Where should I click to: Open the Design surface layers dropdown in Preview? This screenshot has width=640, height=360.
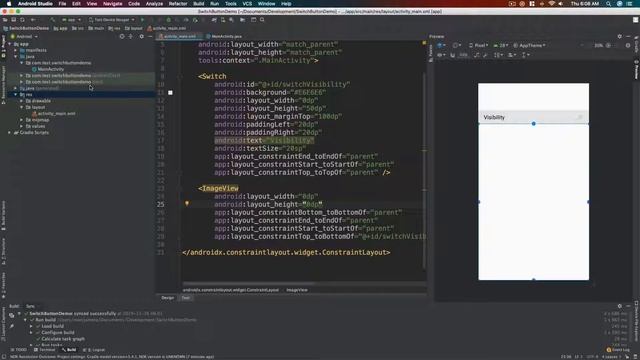(441, 45)
